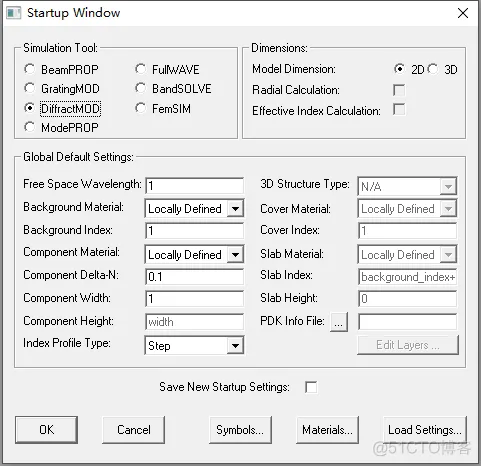Confirm settings with the OK button
The image size is (481, 466).
click(46, 430)
